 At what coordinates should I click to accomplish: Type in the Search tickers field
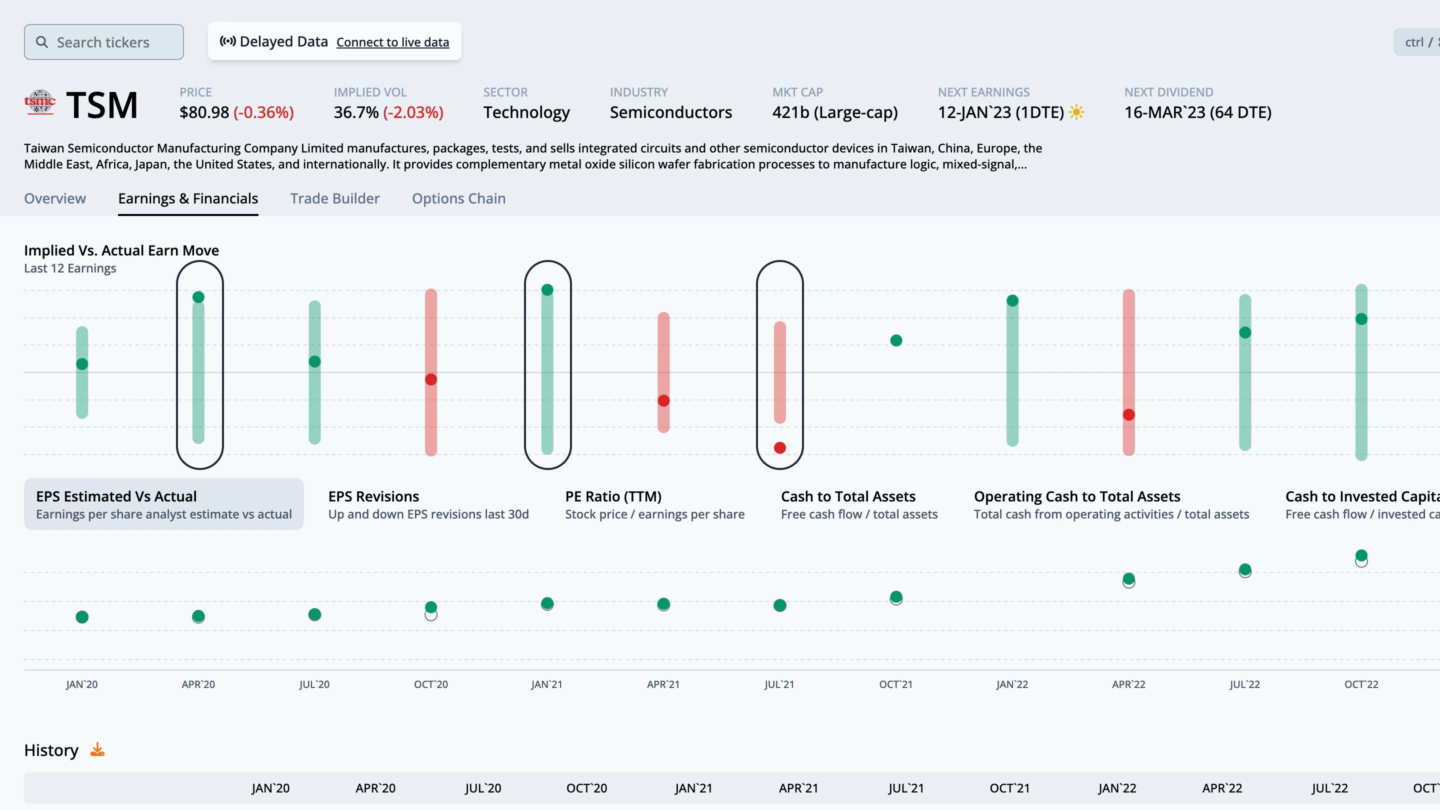click(x=110, y=42)
